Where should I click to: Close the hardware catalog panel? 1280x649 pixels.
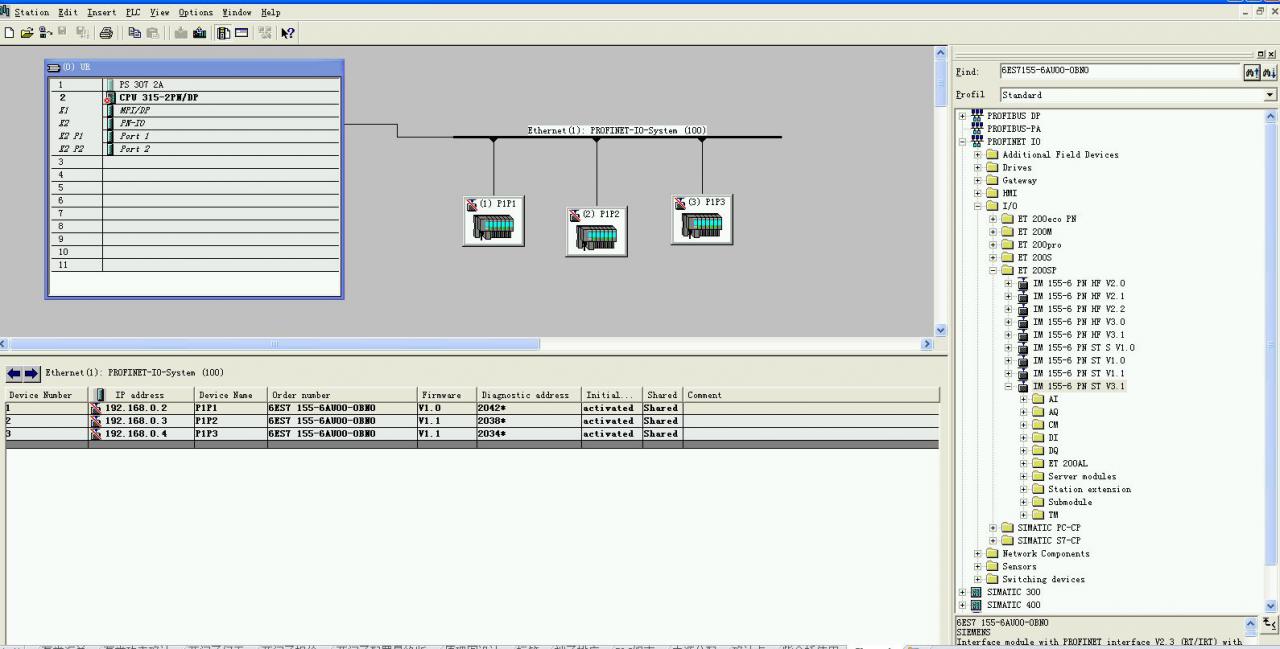click(1272, 54)
